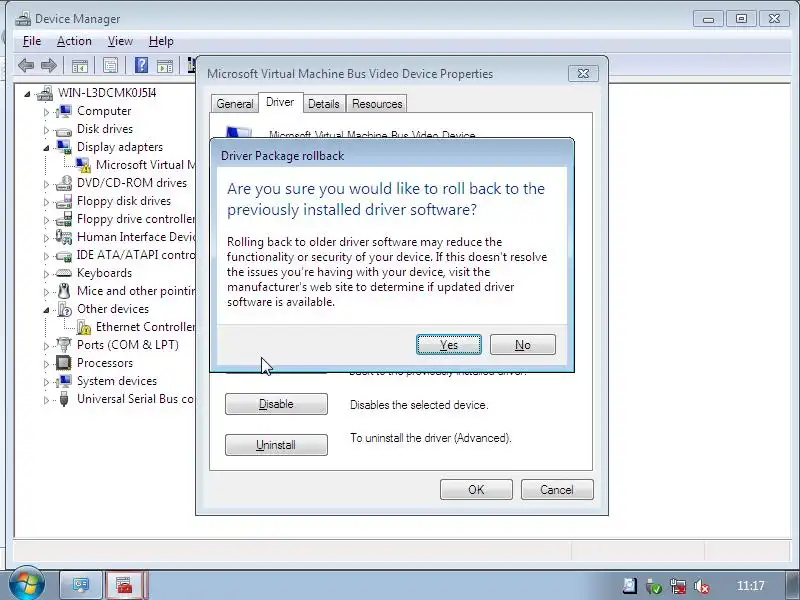This screenshot has height=600, width=800.
Task: Select the Floppy drive controllers icon
Action: (x=64, y=219)
